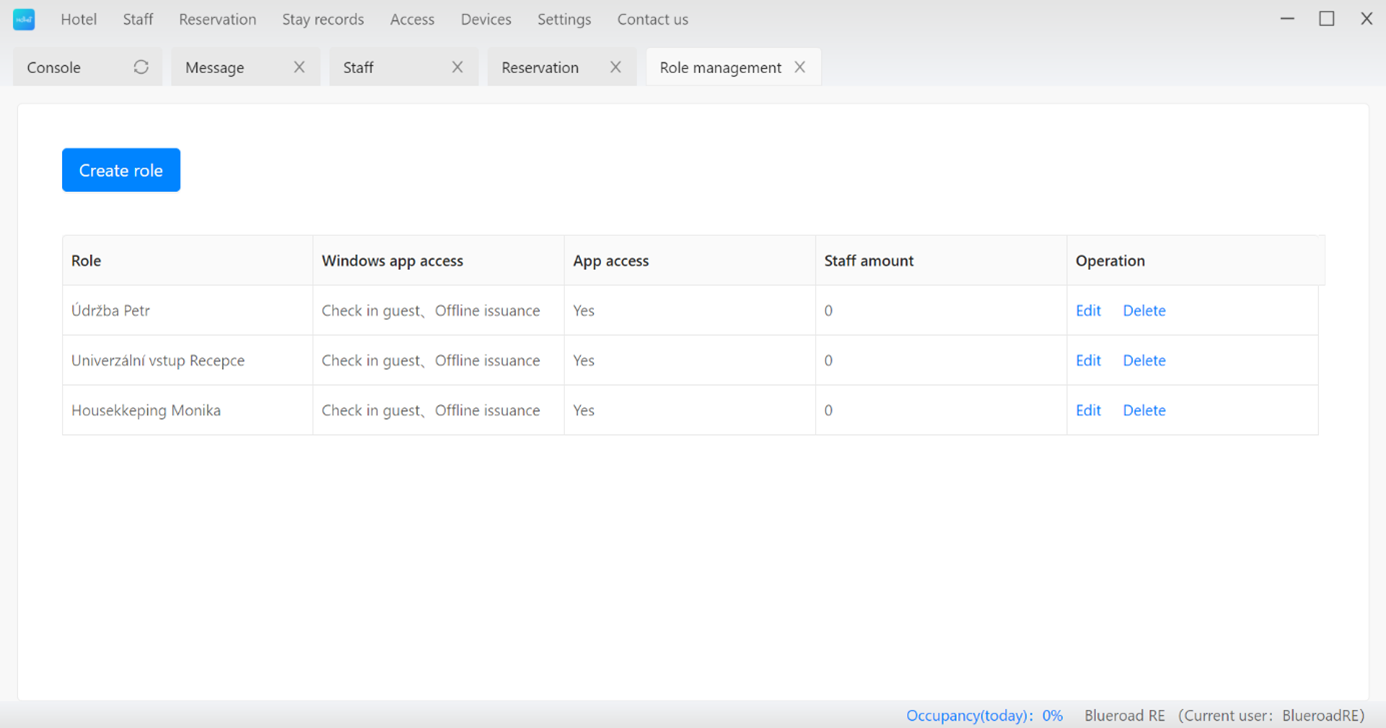The width and height of the screenshot is (1386, 728).
Task: Open the Stay records menu
Action: point(323,19)
